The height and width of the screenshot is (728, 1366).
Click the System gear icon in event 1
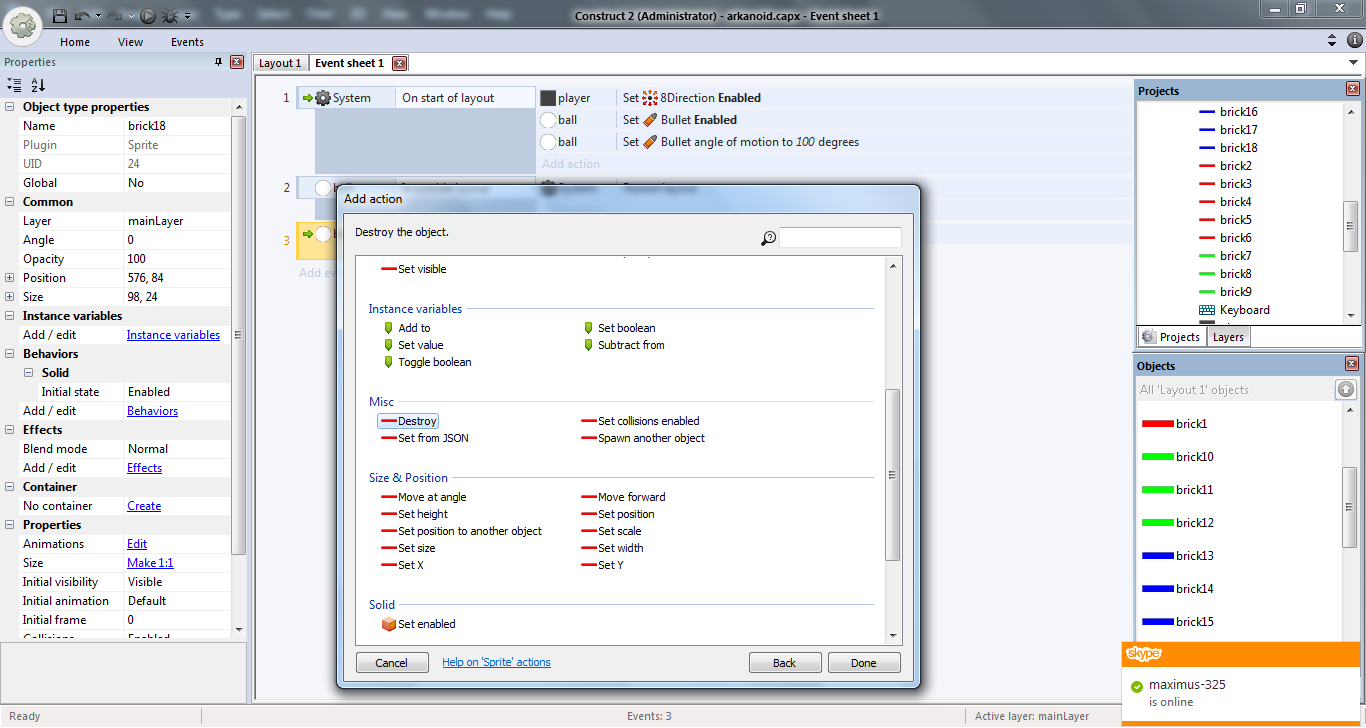tap(322, 98)
